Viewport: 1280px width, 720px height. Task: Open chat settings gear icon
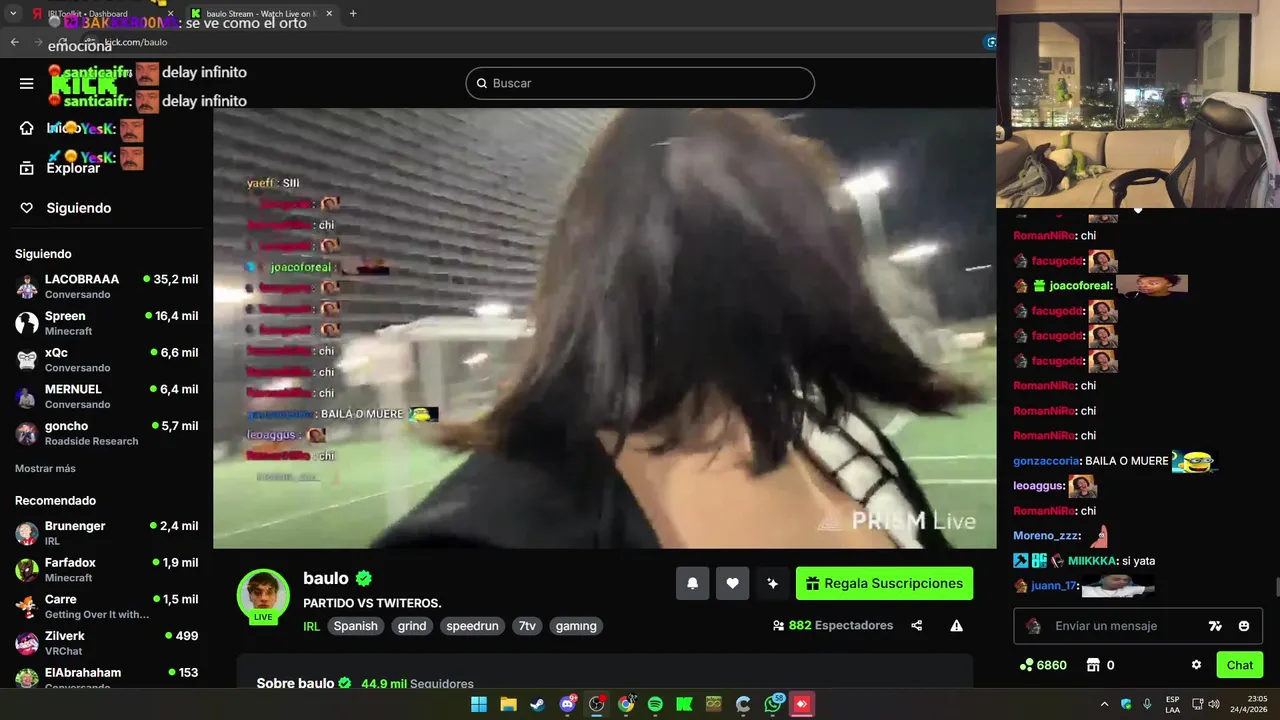[1196, 665]
